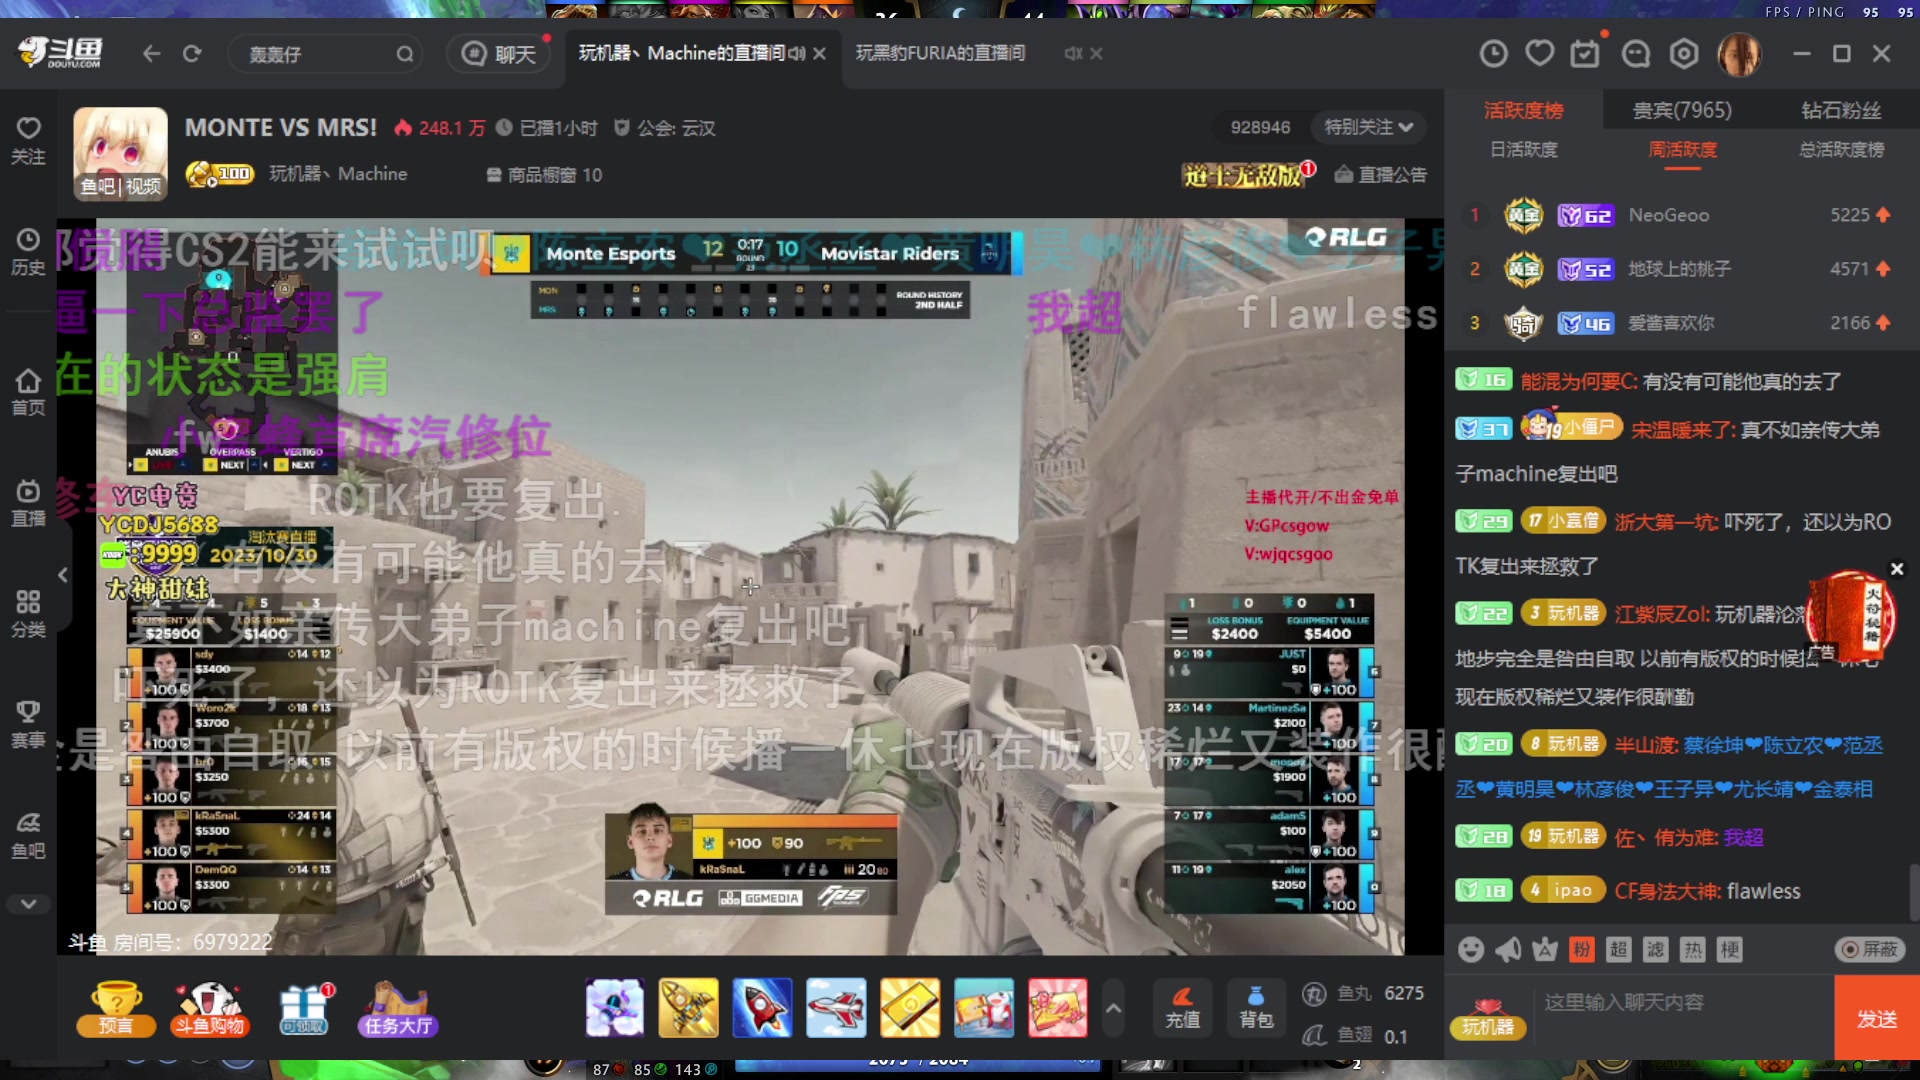Switch to 活跃度榜 tab
Viewport: 1920px width, 1080px height.
(1523, 110)
